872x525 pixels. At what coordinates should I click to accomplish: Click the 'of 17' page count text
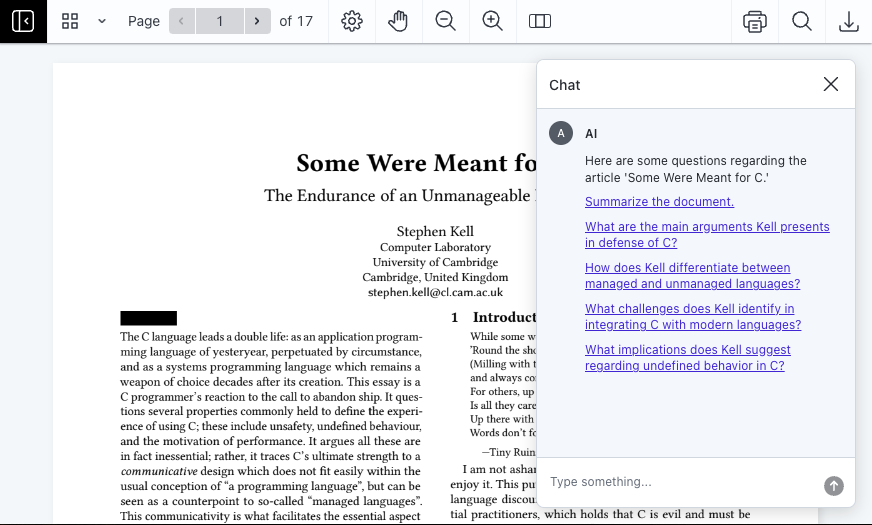296,21
